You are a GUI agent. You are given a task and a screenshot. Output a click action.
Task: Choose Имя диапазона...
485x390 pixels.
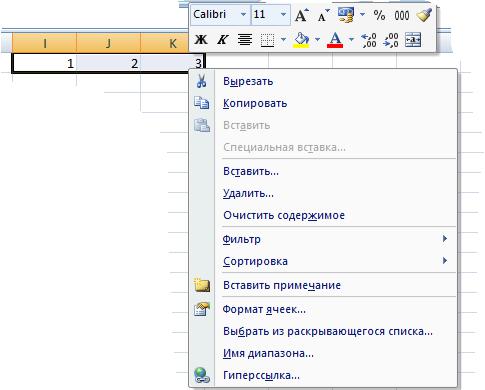(323, 353)
